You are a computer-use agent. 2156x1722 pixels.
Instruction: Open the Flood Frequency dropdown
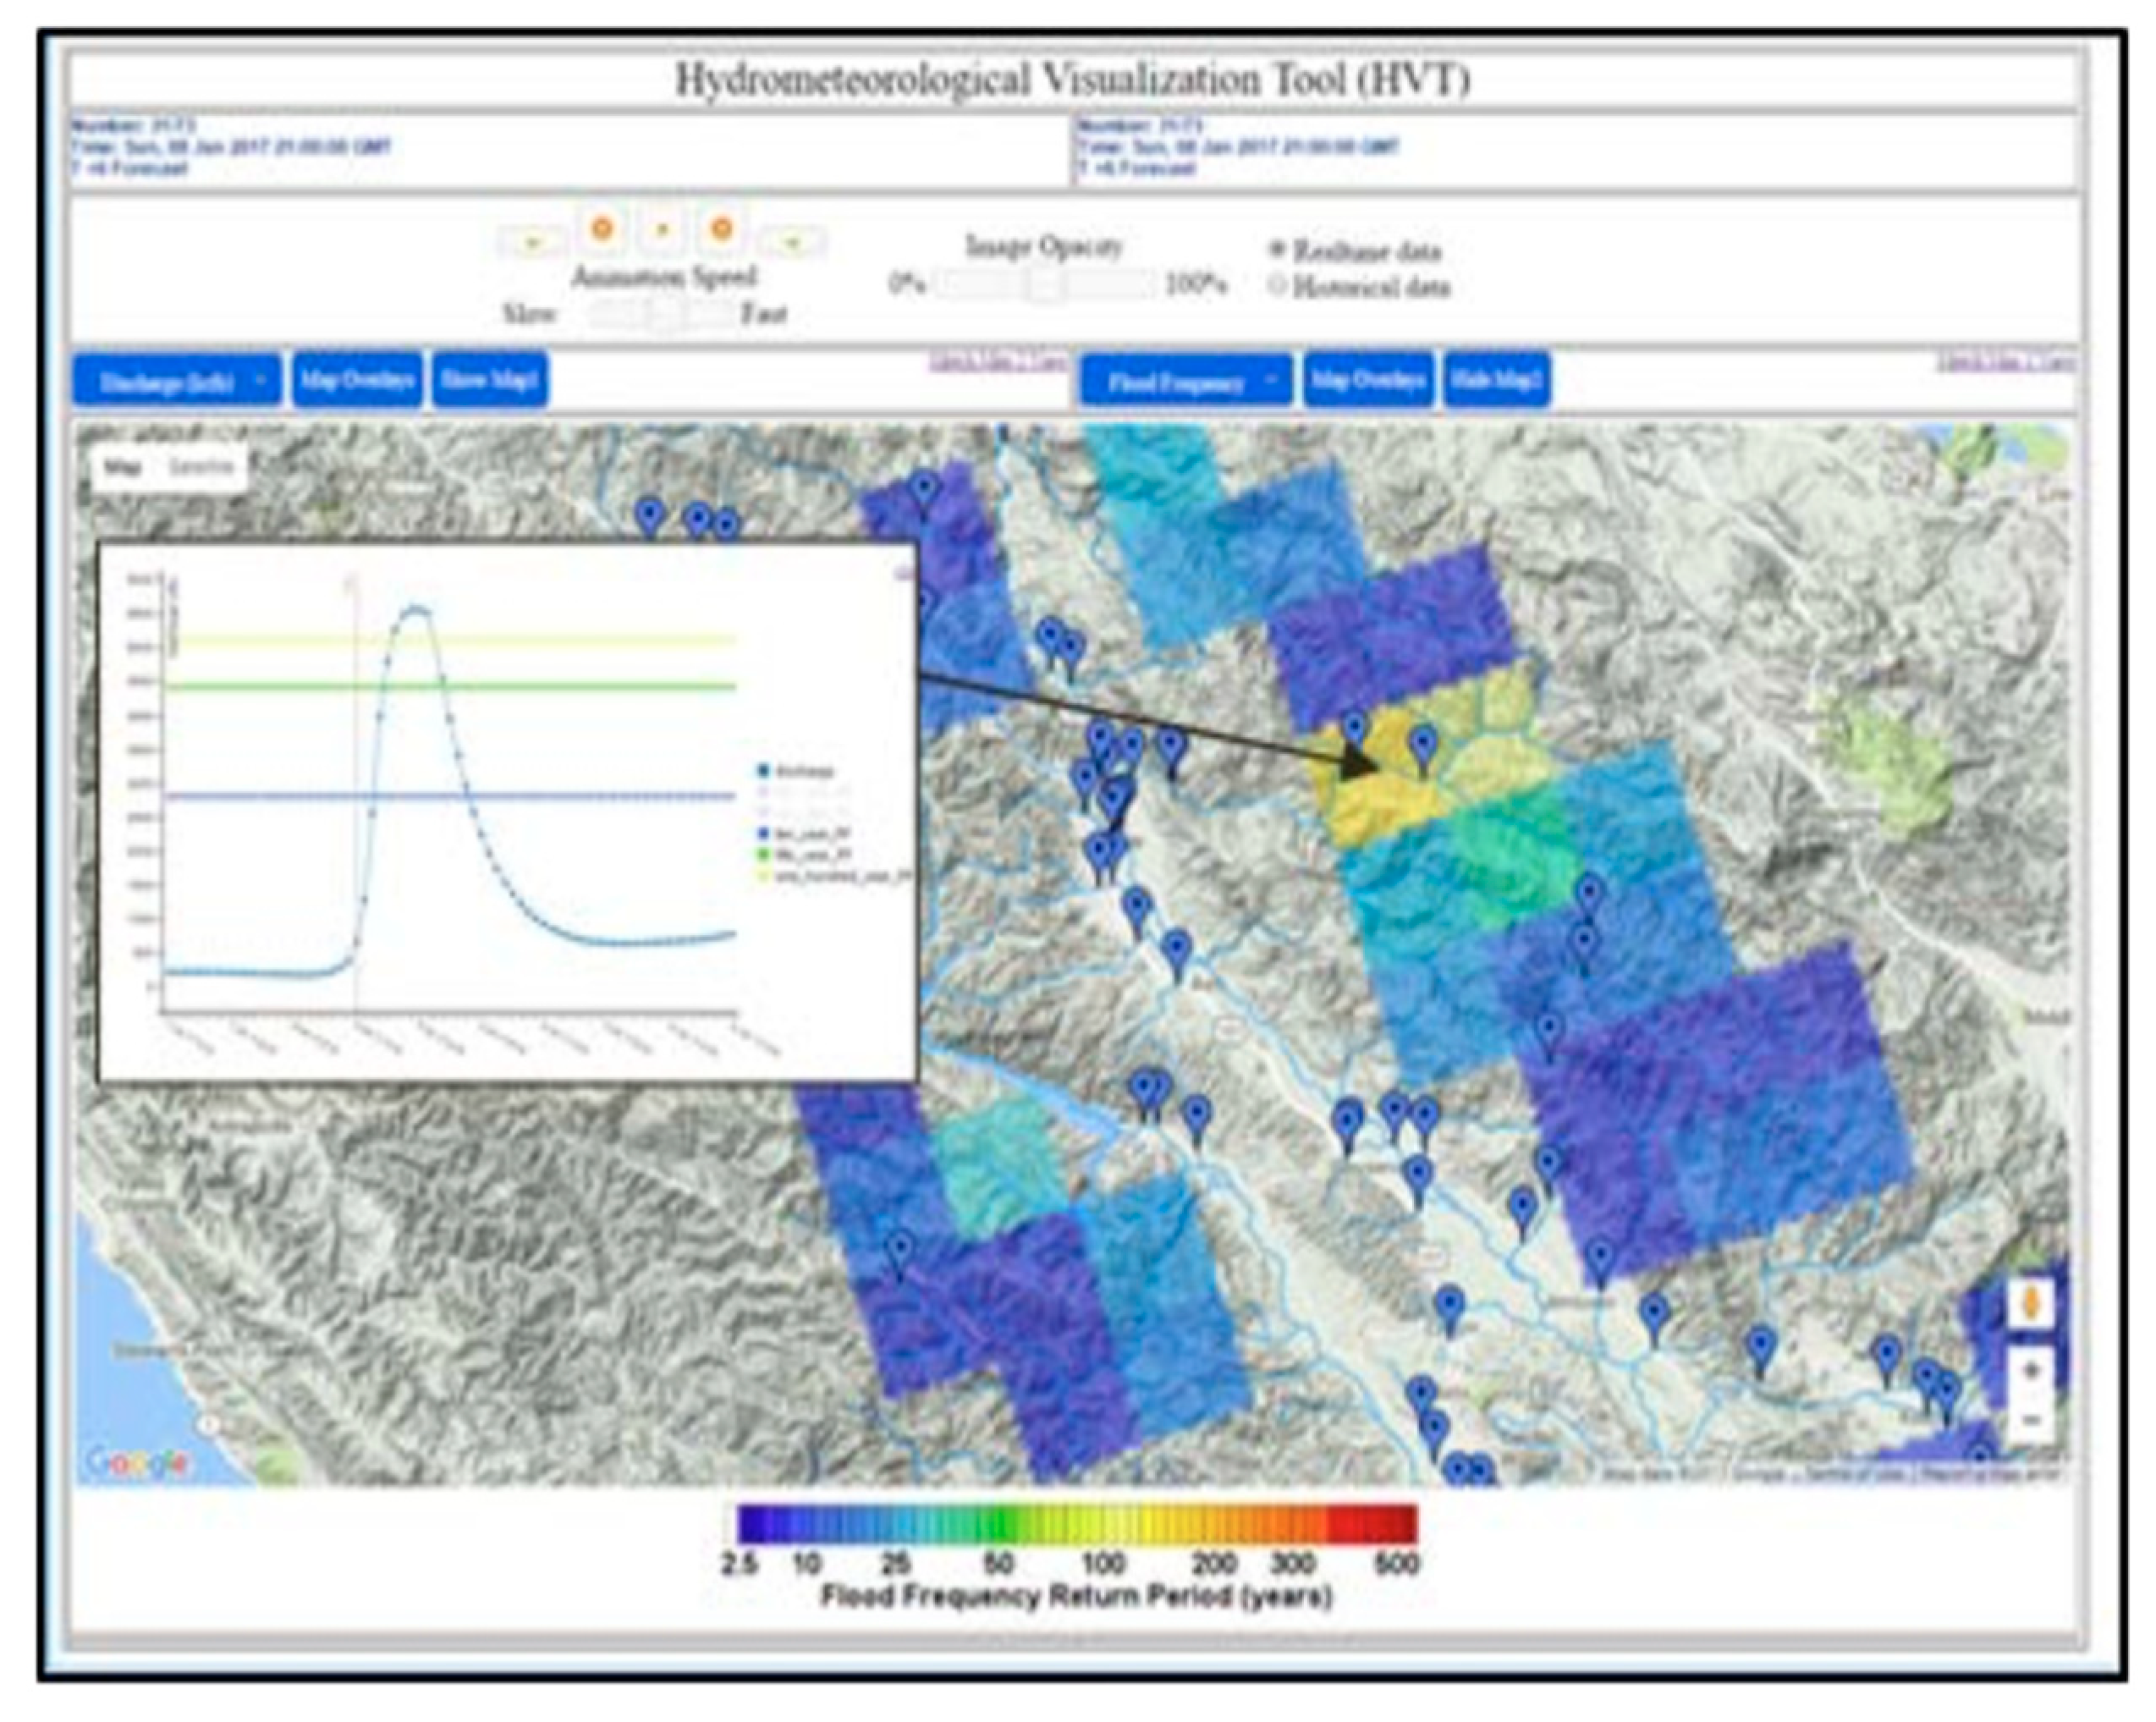tap(1185, 382)
